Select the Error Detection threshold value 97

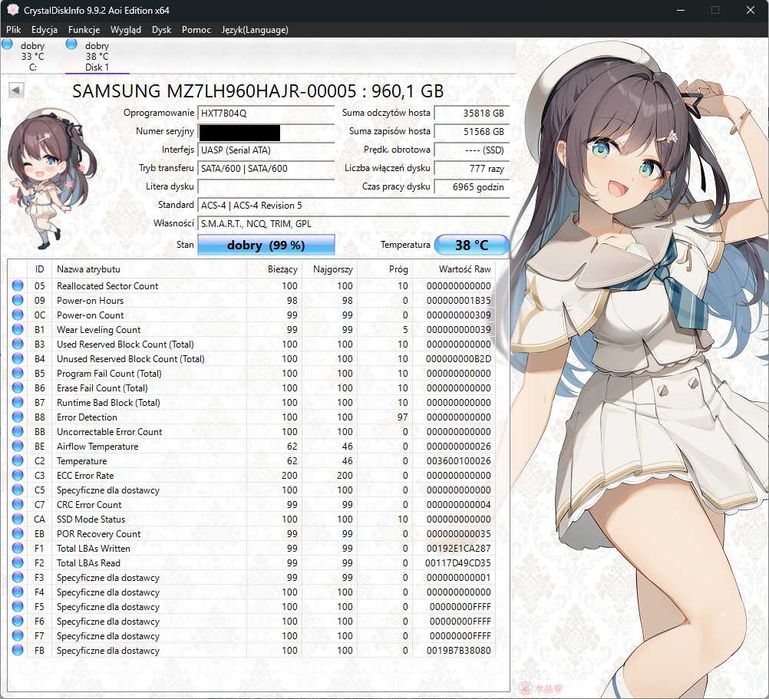point(403,417)
